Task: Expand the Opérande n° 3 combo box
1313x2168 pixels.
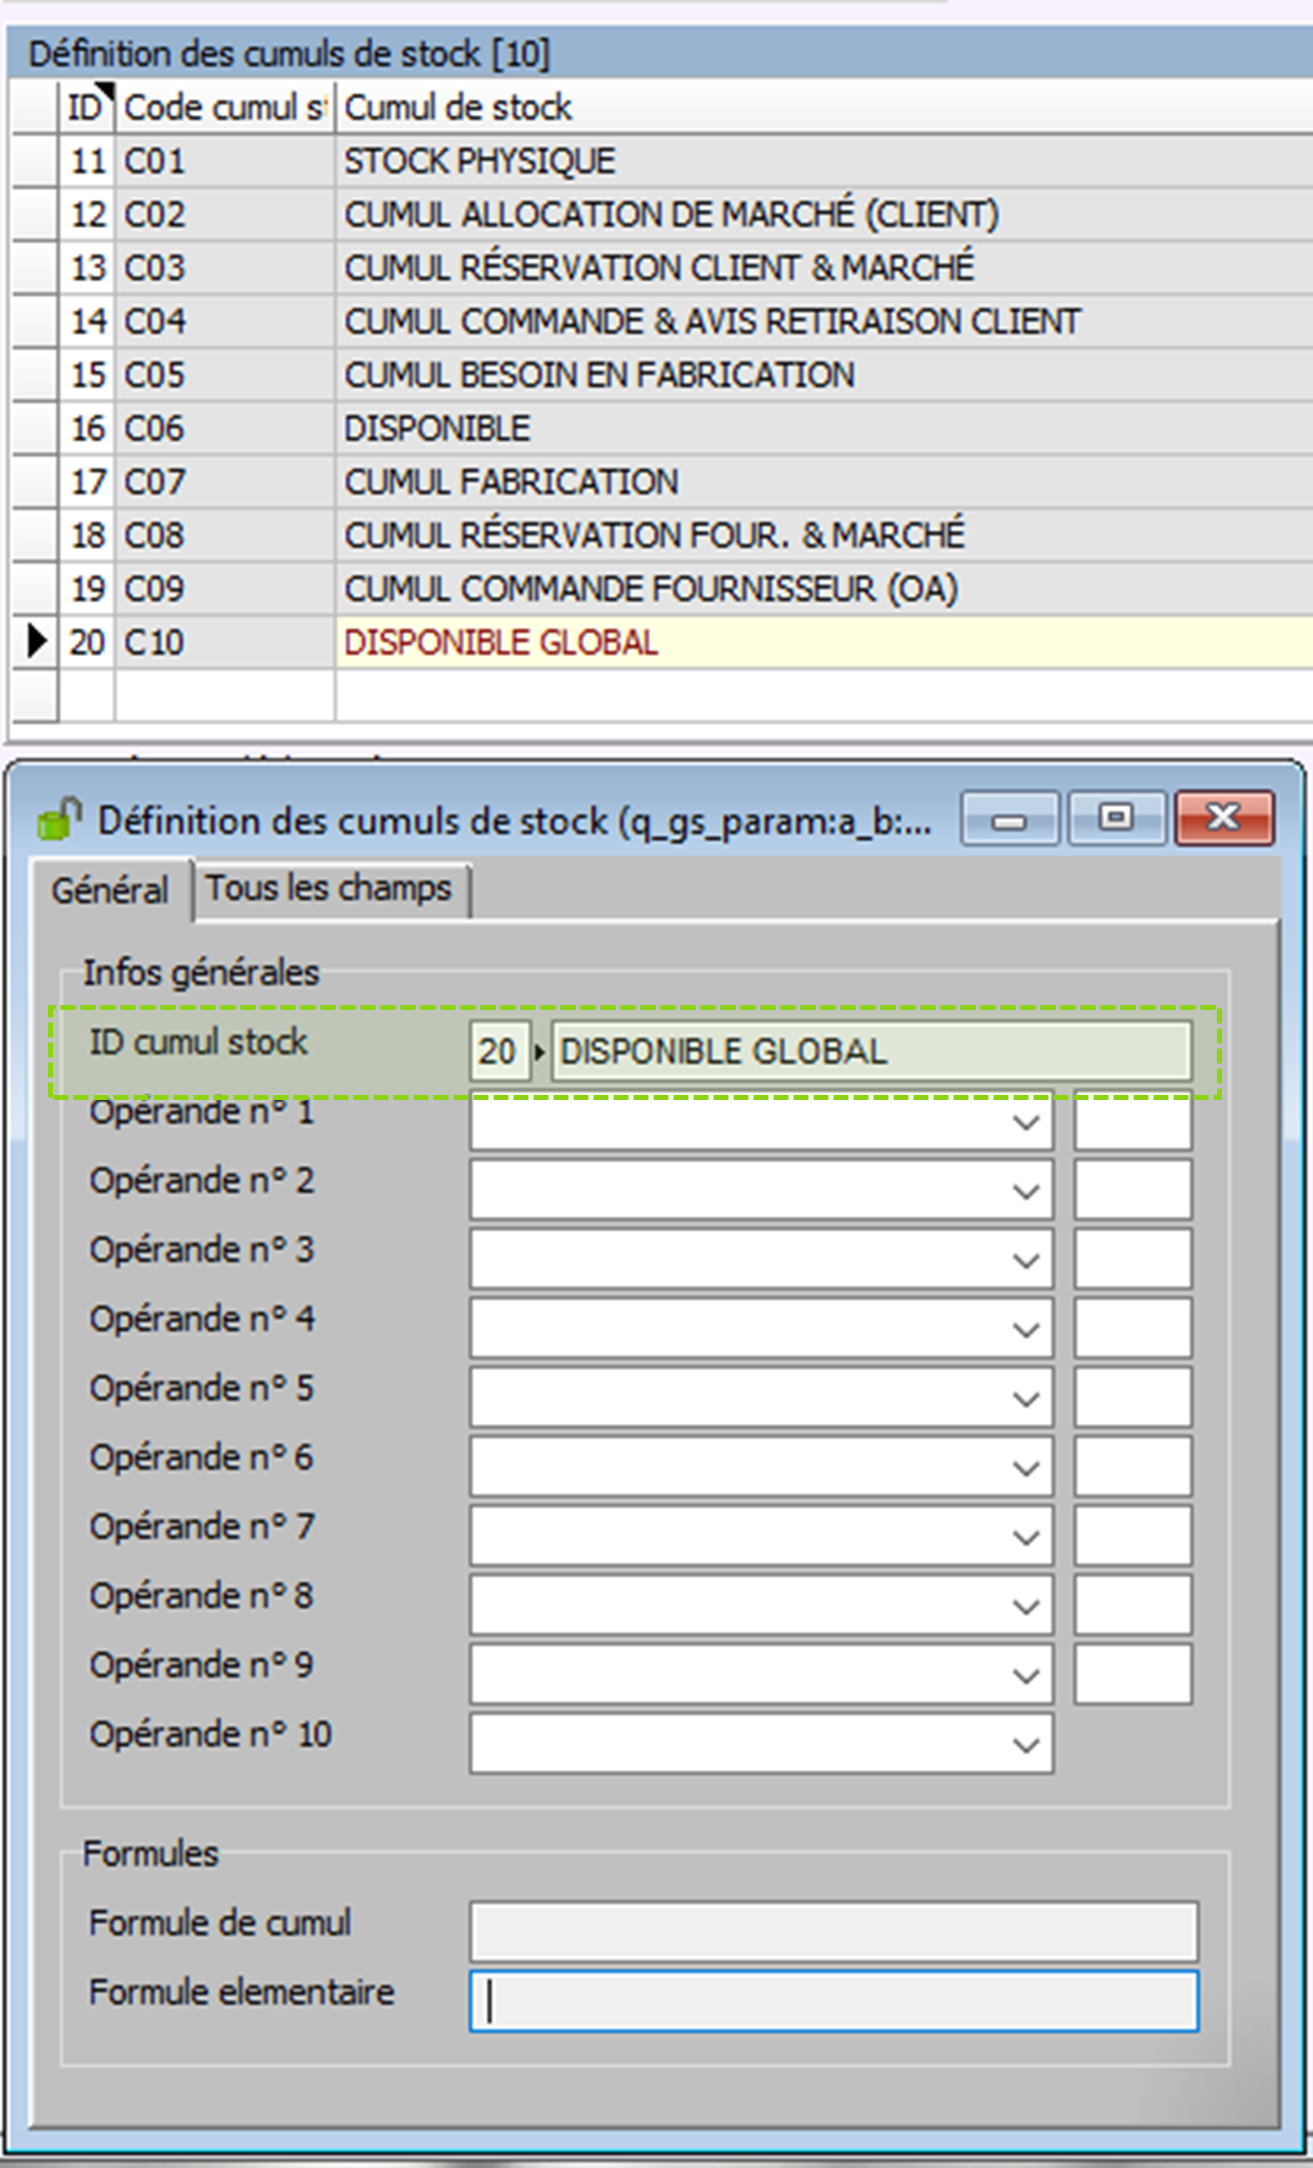Action: click(1025, 1261)
